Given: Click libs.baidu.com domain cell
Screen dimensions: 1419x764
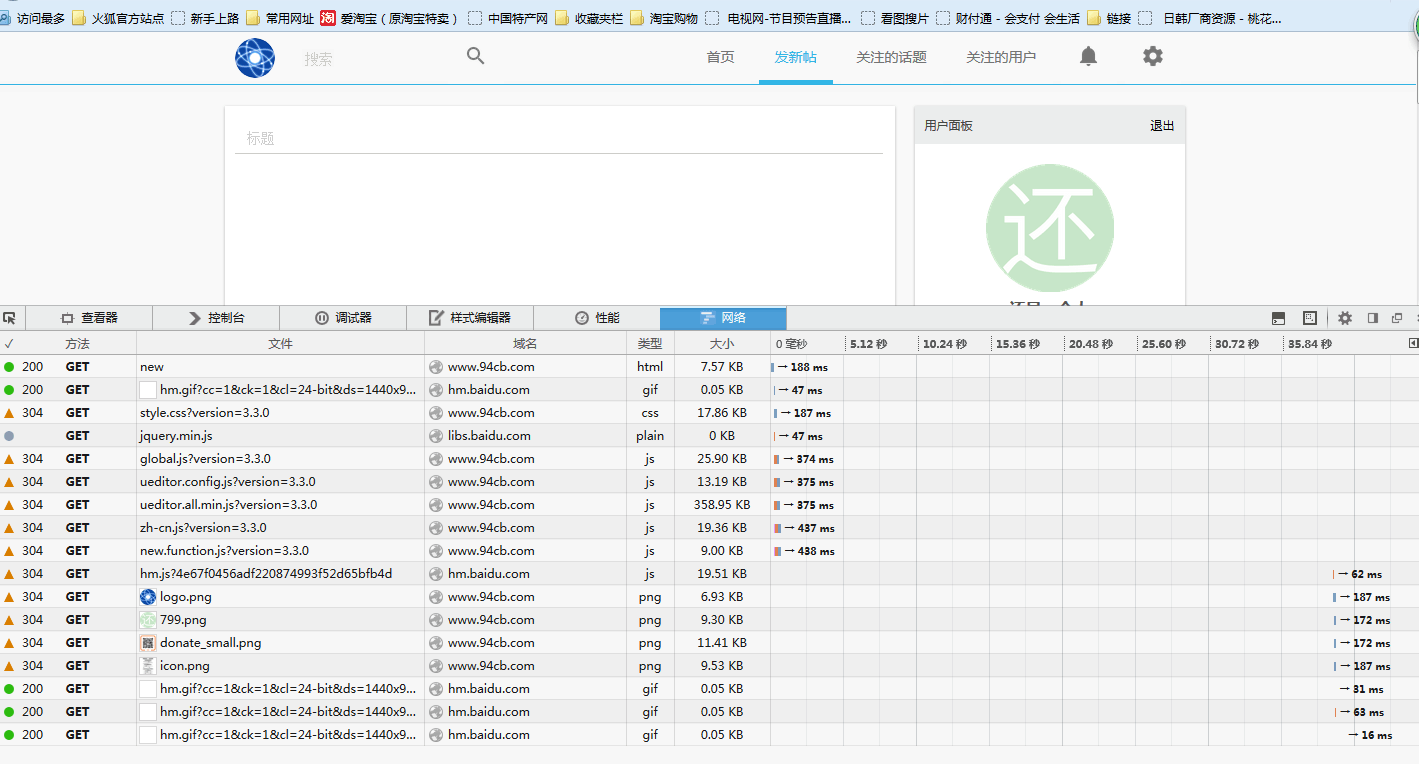Looking at the screenshot, I should (x=525, y=436).
